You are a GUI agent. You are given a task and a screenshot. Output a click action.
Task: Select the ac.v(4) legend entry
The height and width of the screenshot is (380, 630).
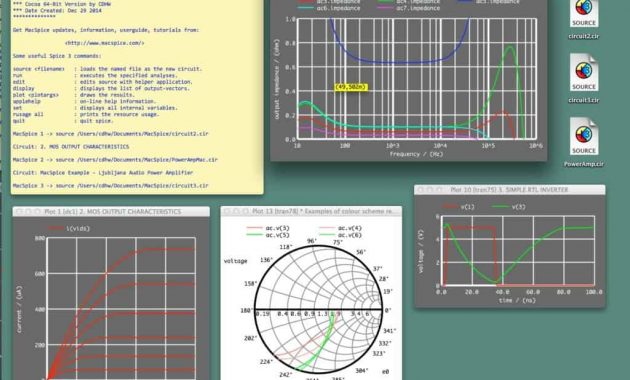coord(340,228)
